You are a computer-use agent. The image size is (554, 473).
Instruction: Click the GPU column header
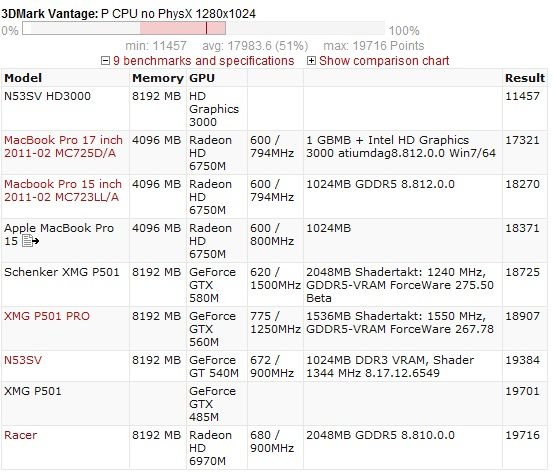[x=202, y=78]
